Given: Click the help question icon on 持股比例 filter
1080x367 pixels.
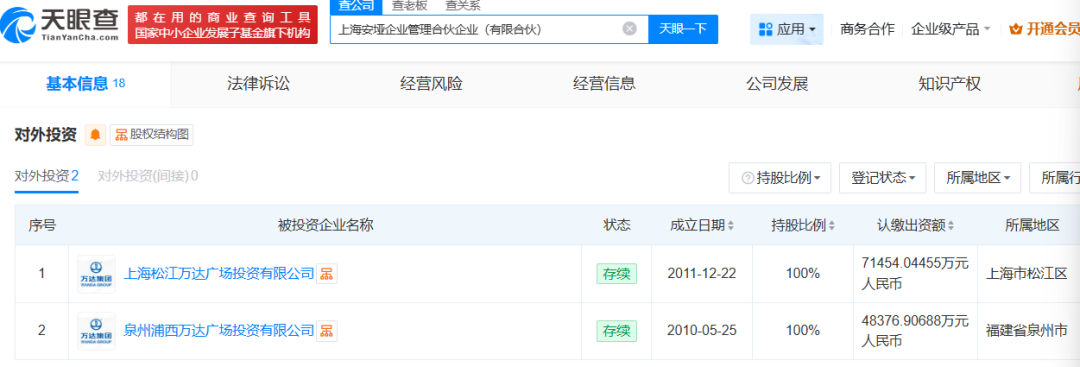Looking at the screenshot, I should (747, 178).
